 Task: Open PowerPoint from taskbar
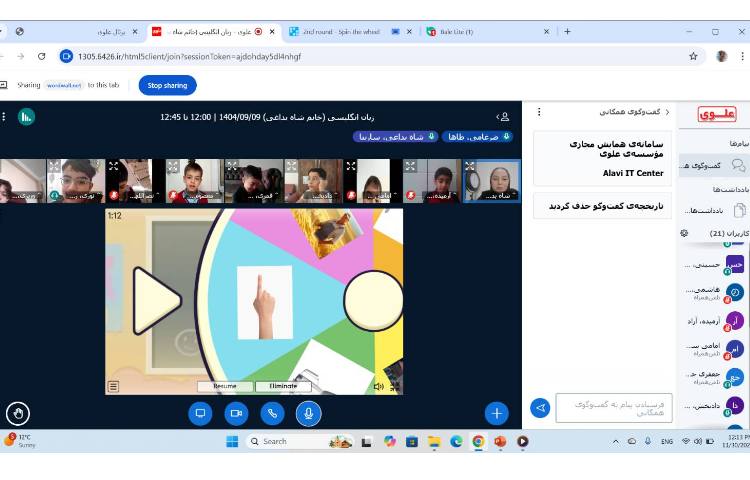[501, 442]
